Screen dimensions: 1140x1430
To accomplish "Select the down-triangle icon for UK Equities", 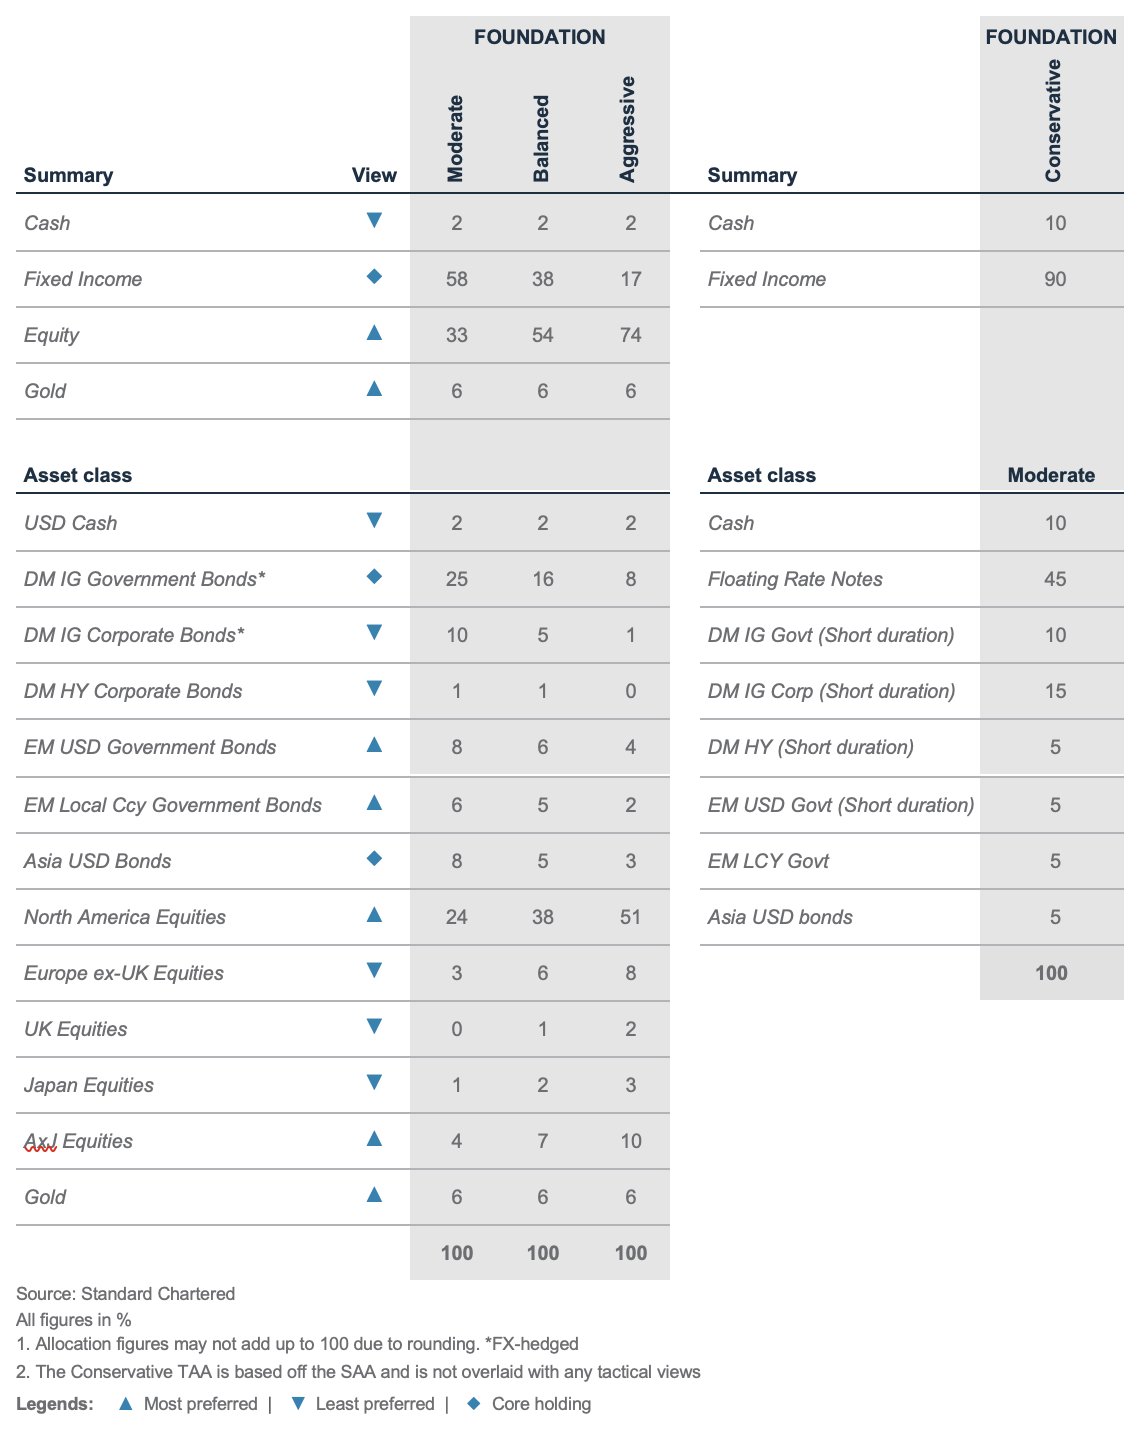I will pyautogui.click(x=374, y=1026).
